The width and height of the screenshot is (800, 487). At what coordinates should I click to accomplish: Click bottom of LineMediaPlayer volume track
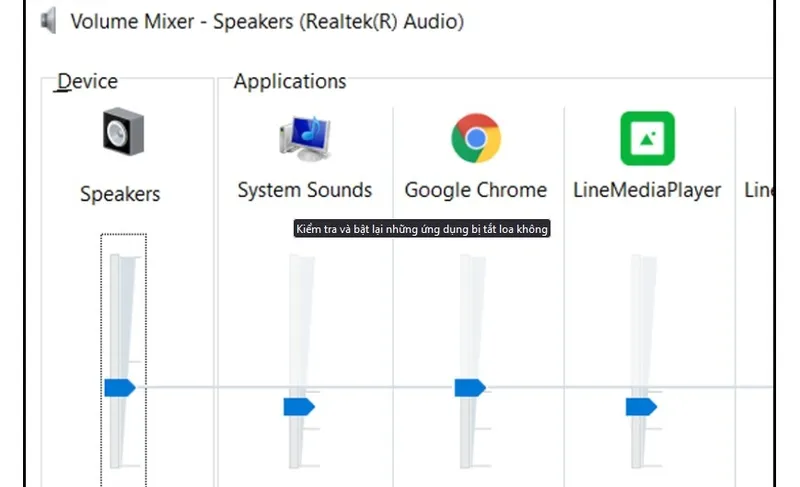[x=641, y=462]
